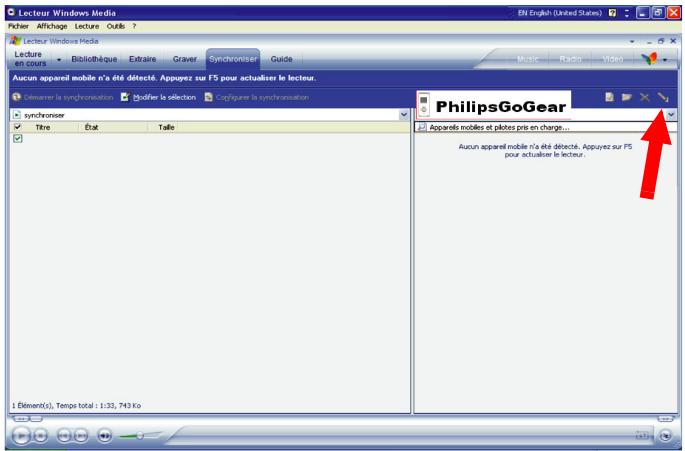Click the create folder icon on device toolbar
685x451 pixels.
tap(627, 97)
